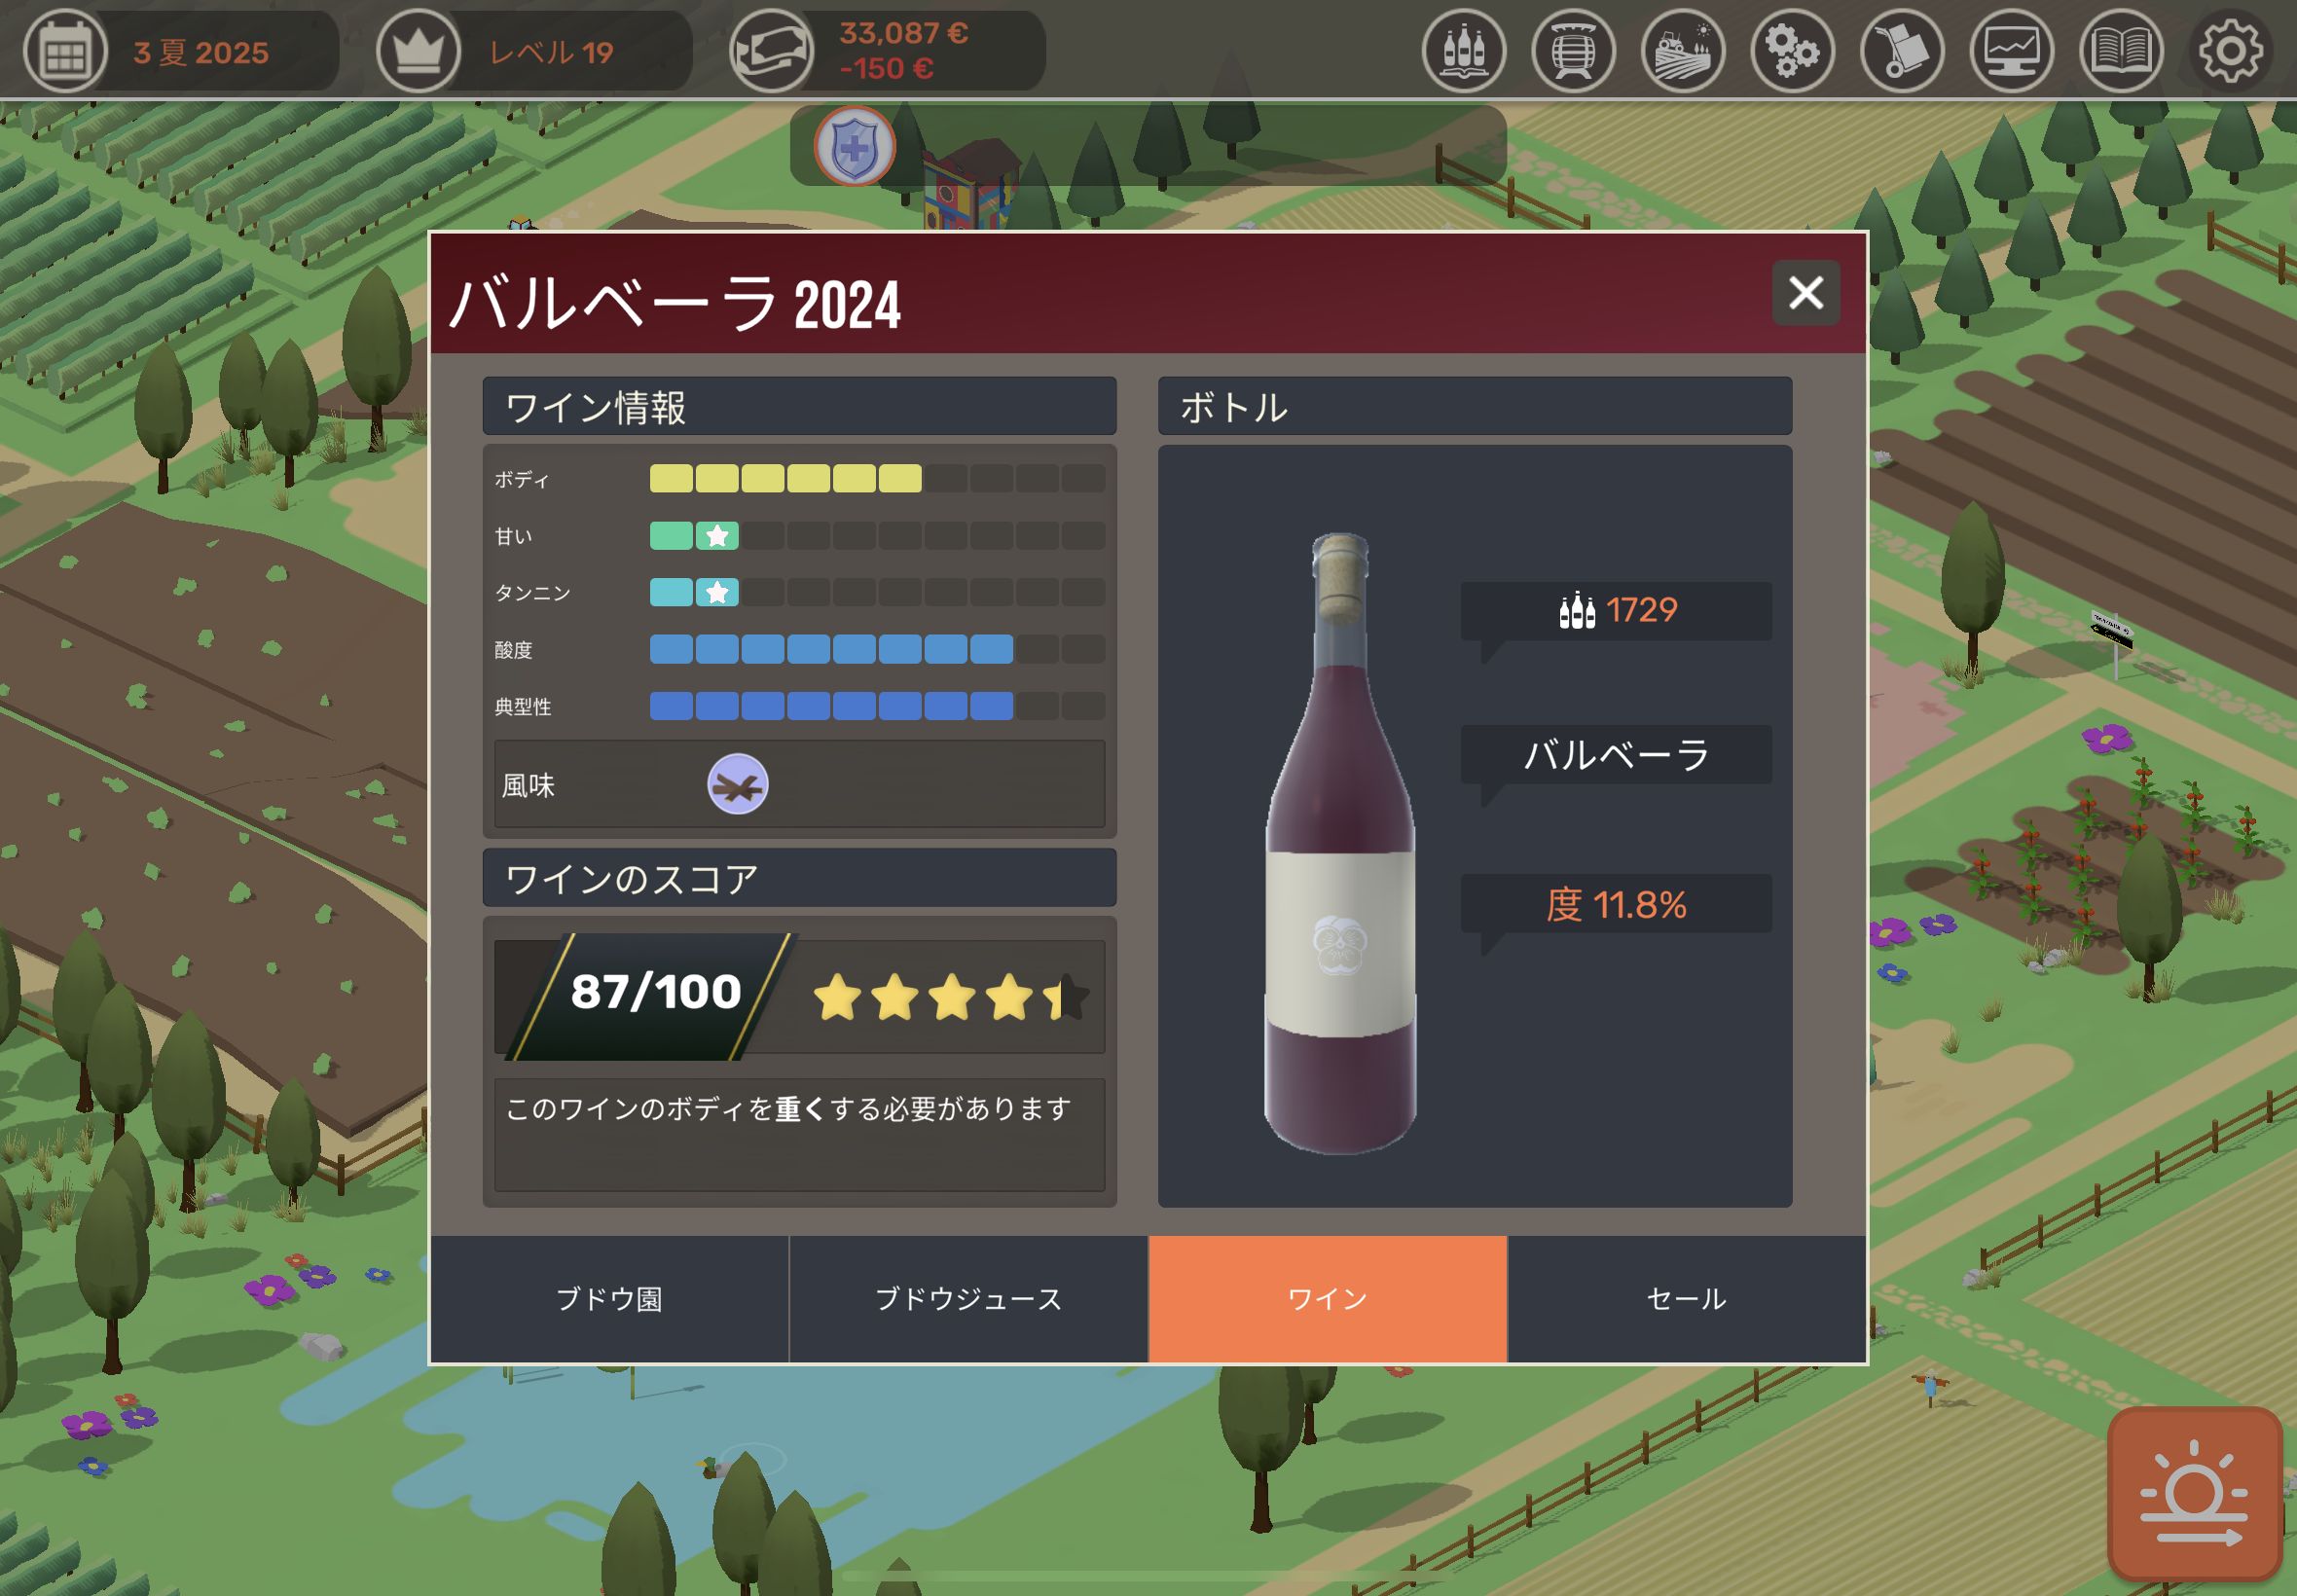2297x1596 pixels.
Task: Click the flavor icon in 風味 row
Action: (738, 784)
